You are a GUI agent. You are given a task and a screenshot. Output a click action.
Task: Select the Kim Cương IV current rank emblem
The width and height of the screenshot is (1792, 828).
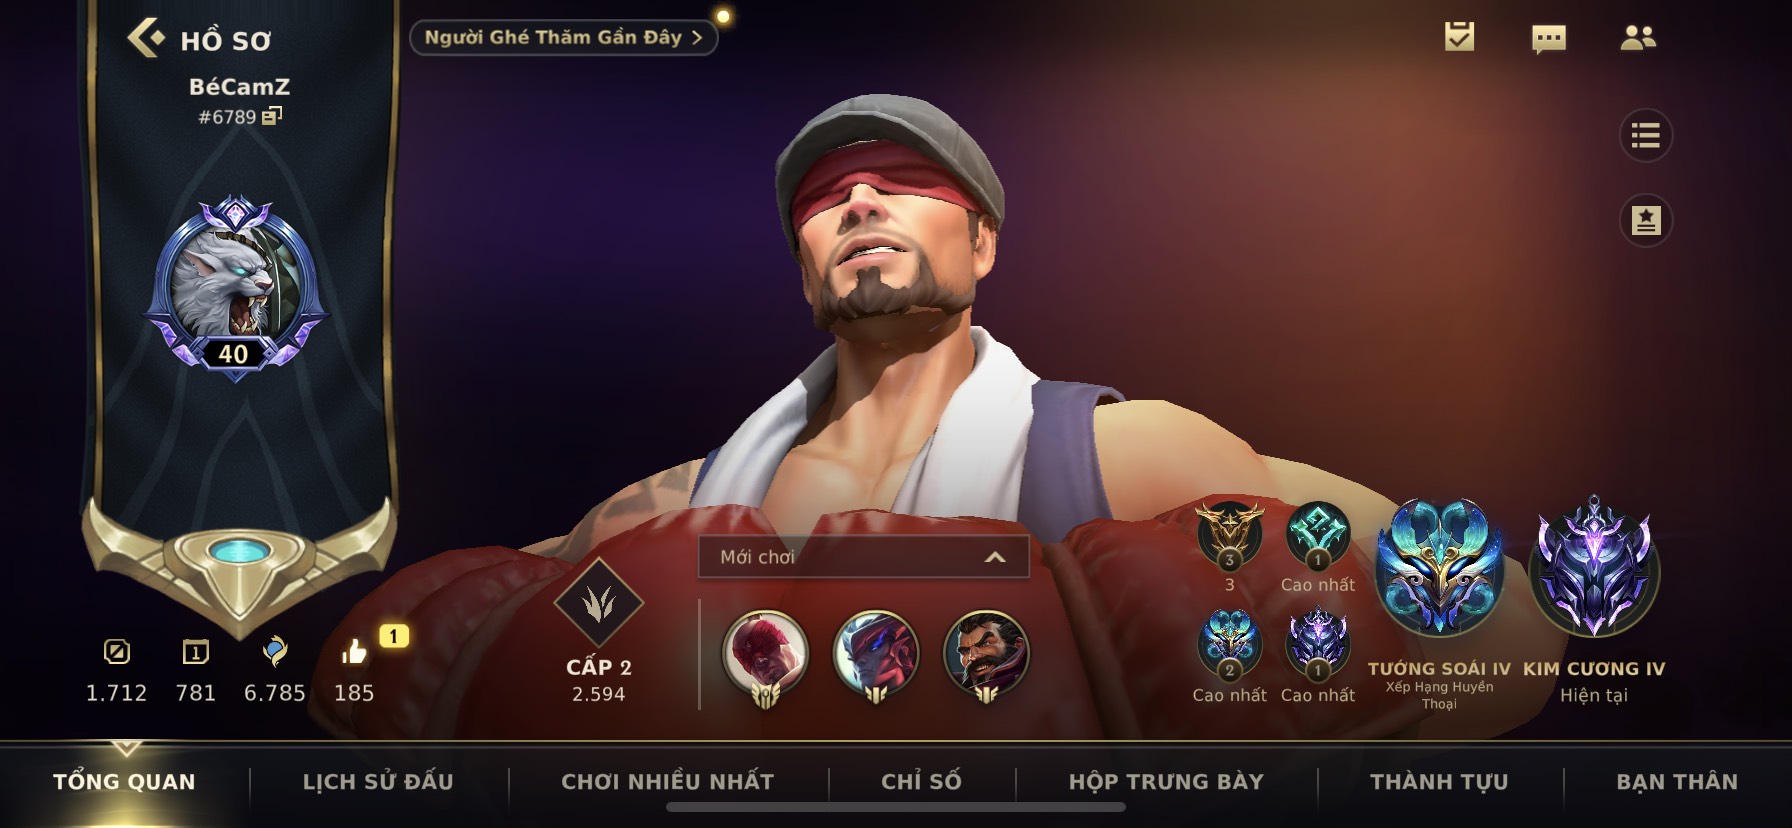[x=1594, y=568]
